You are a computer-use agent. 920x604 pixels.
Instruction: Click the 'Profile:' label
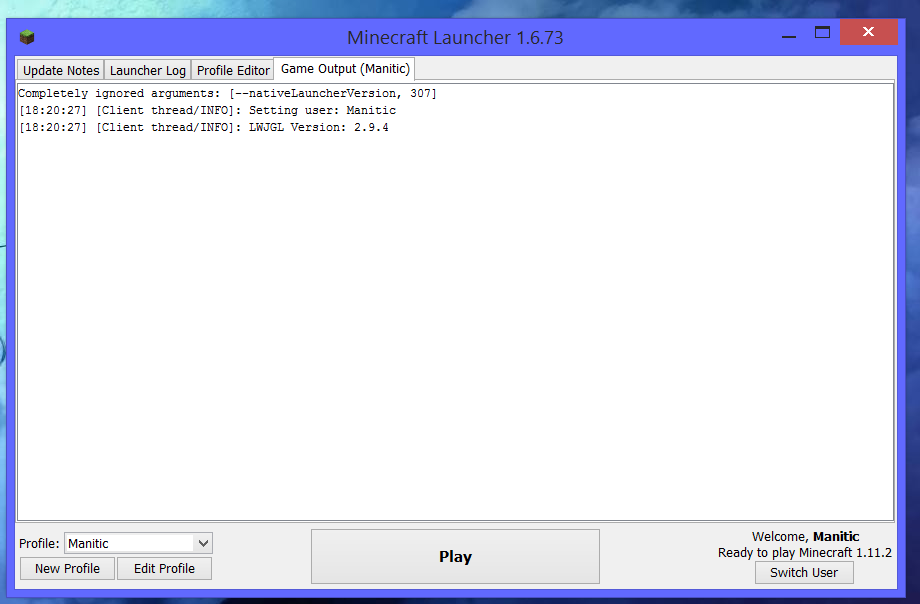(x=39, y=544)
